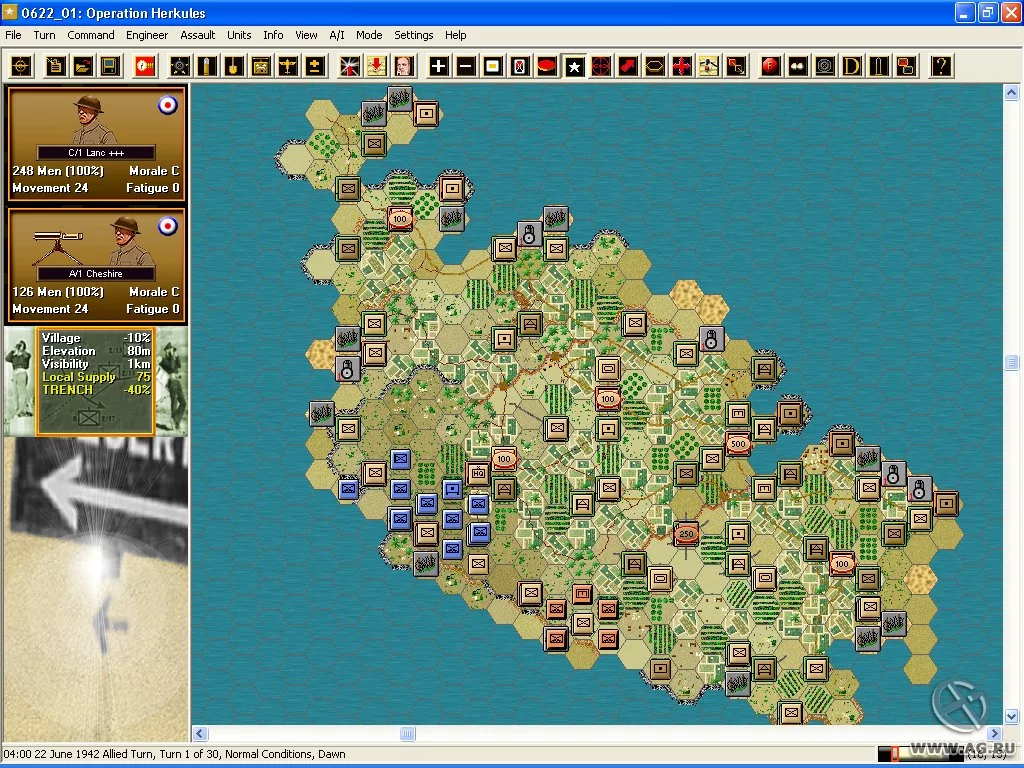The height and width of the screenshot is (768, 1024).
Task: Click the vertical scrollbar thumb
Action: pyautogui.click(x=1012, y=362)
